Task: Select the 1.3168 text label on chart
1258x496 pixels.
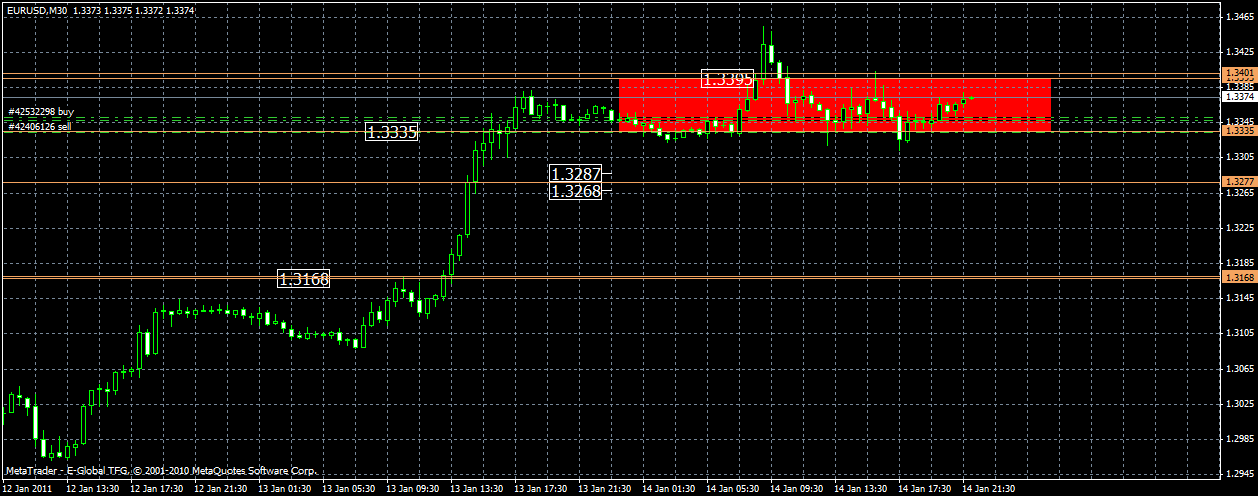Action: 303,279
